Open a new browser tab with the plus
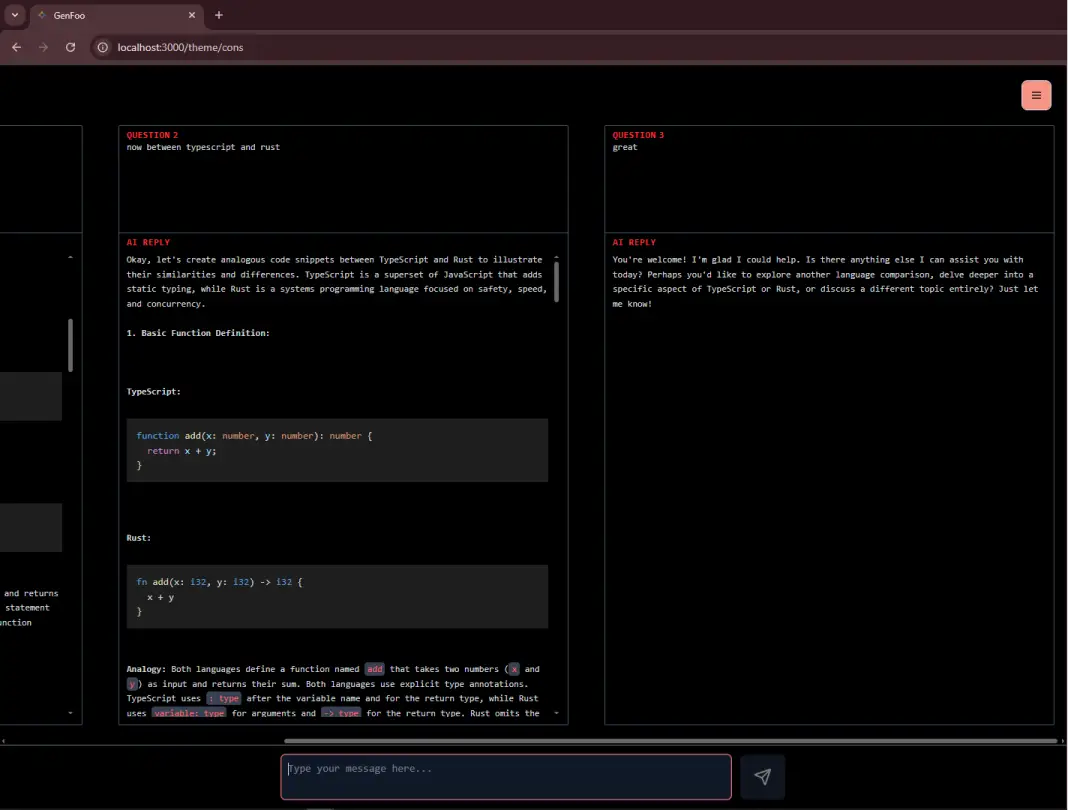The width and height of the screenshot is (1068, 810). [x=218, y=15]
